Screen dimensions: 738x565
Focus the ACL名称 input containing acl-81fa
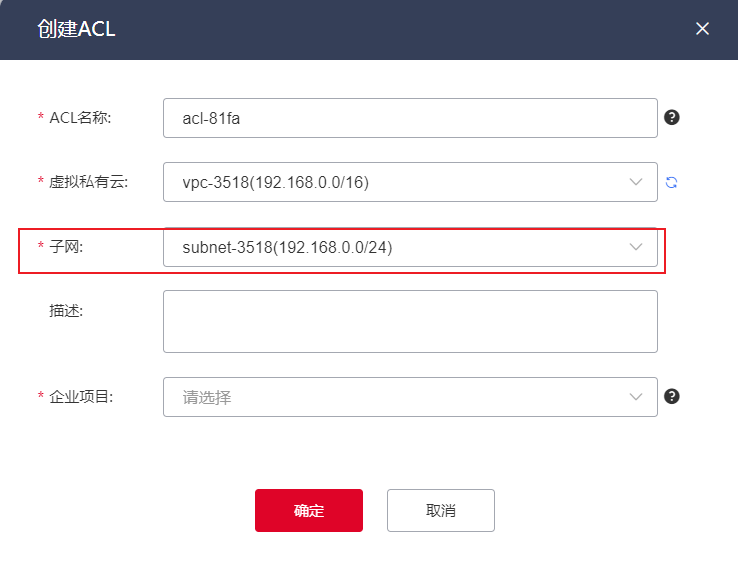[x=410, y=118]
